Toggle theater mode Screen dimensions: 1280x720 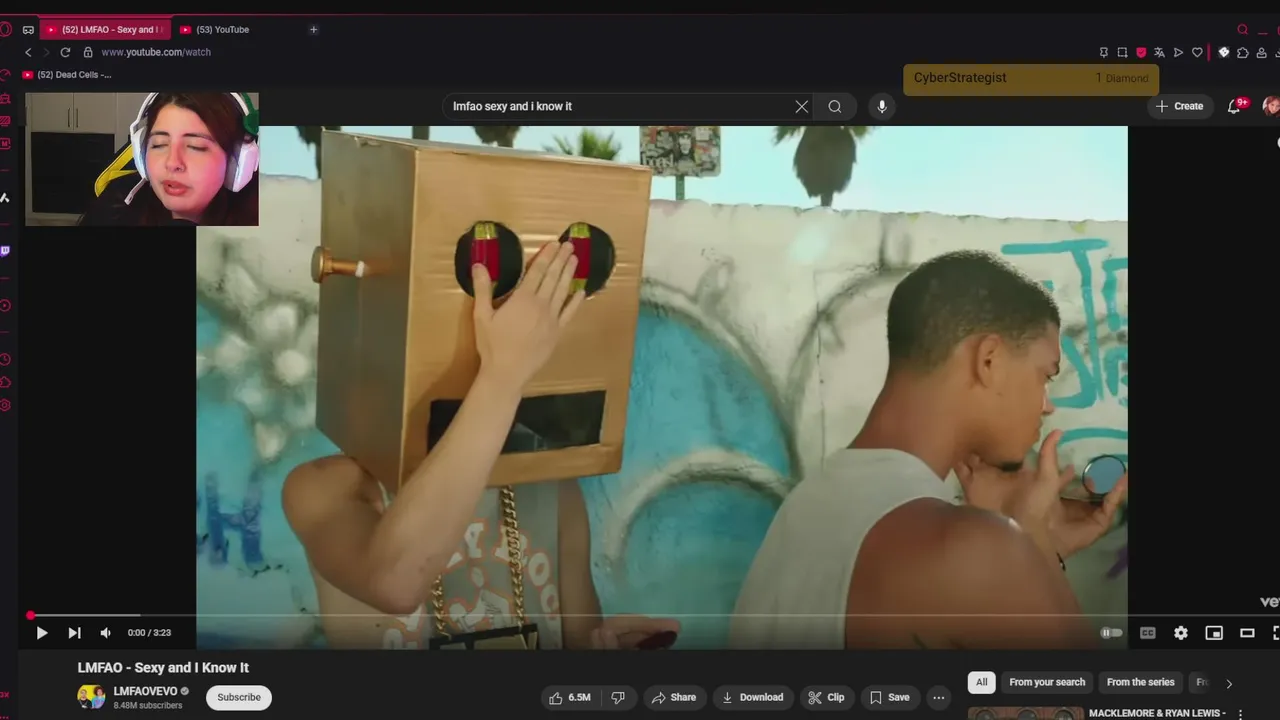coord(1247,633)
